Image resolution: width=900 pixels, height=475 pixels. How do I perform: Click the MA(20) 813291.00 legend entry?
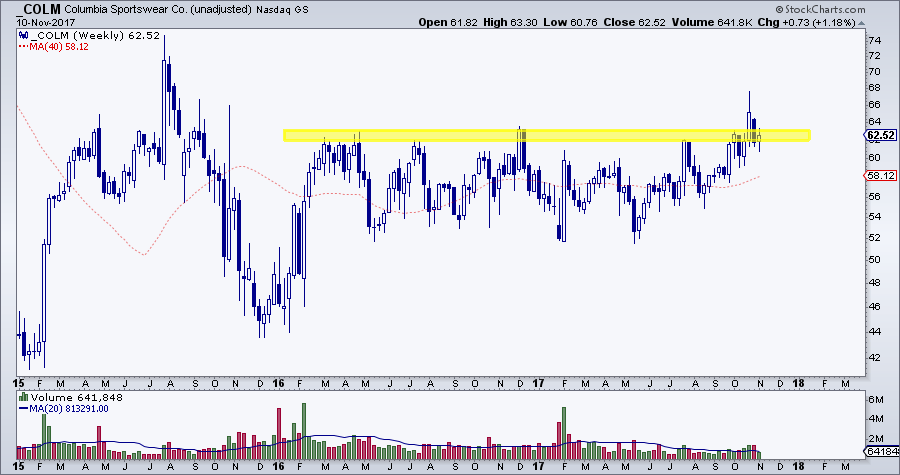click(64, 409)
